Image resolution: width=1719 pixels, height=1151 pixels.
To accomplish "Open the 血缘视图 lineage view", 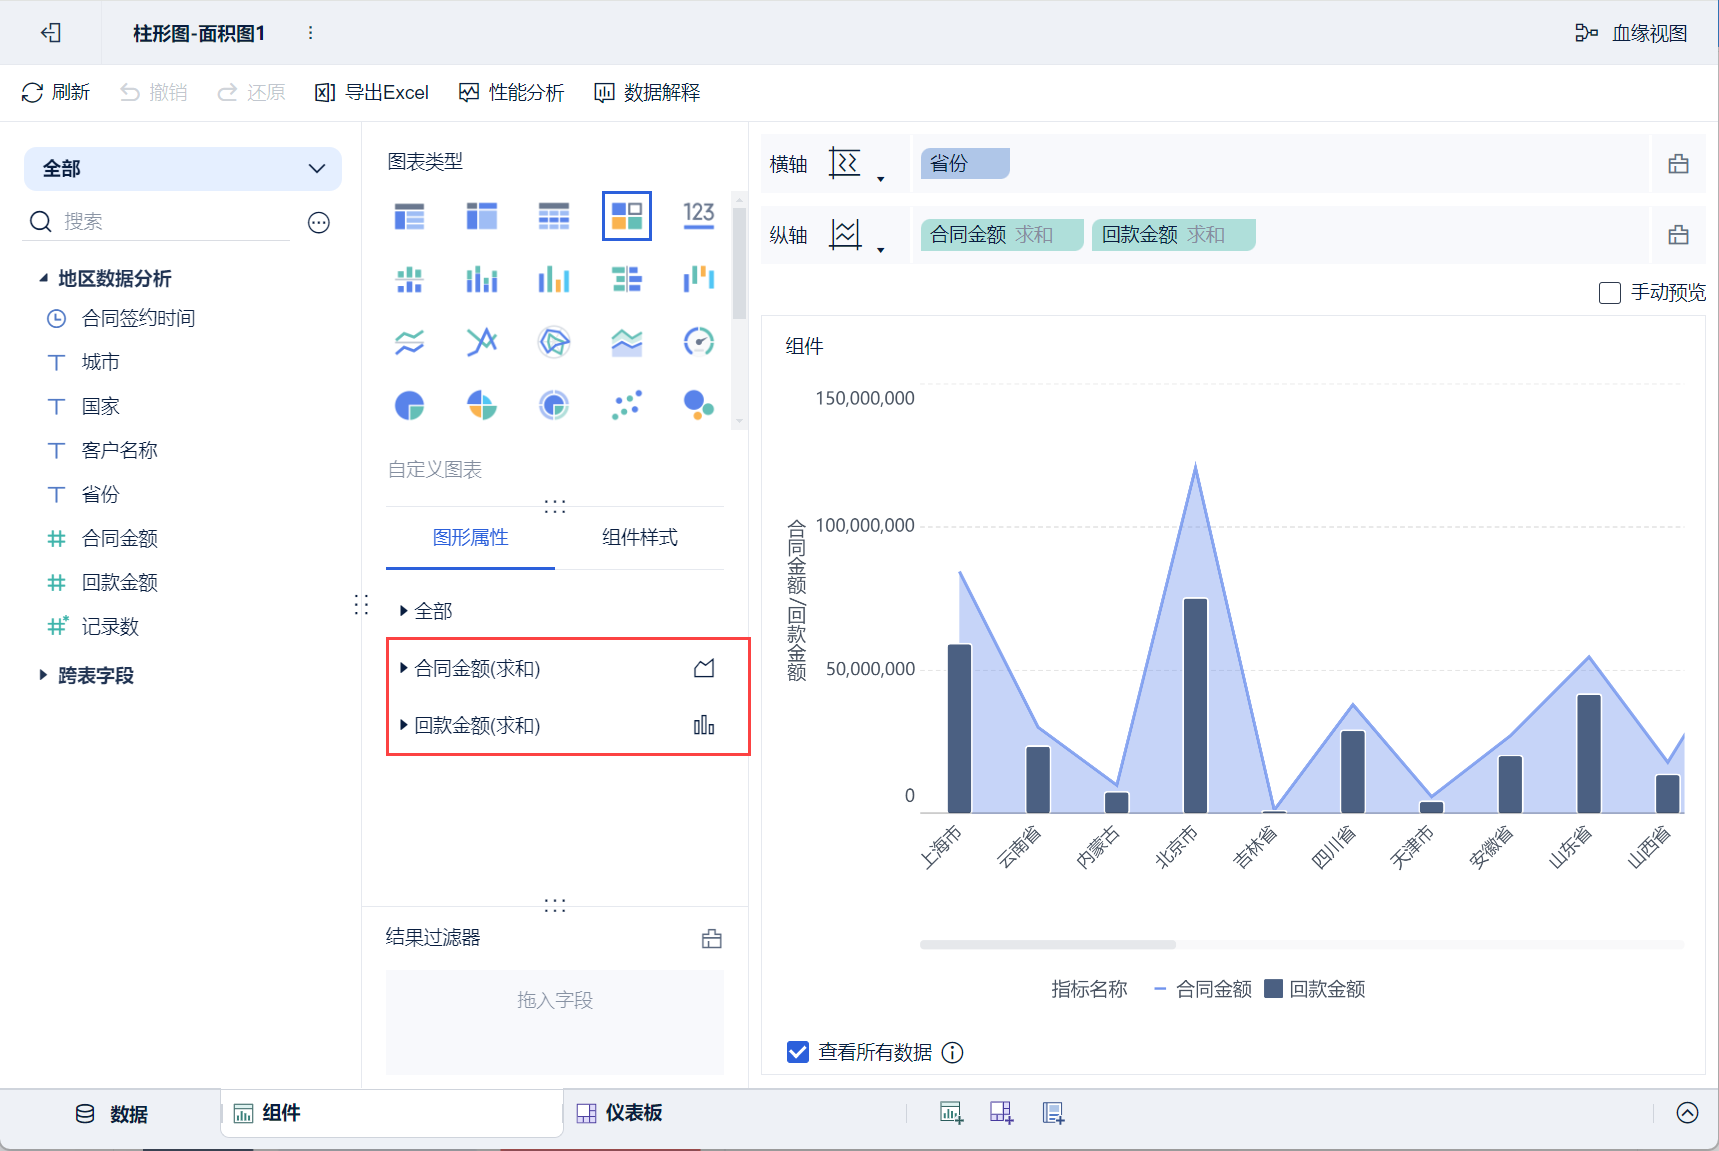I will click(x=1631, y=33).
